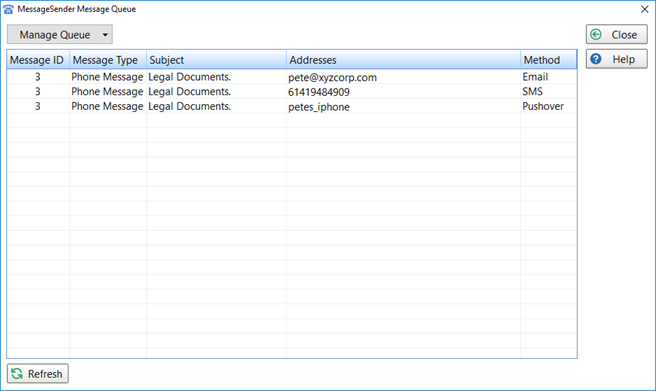This screenshot has width=656, height=391.
Task: Click the Manage Queue button label
Action: (x=55, y=35)
